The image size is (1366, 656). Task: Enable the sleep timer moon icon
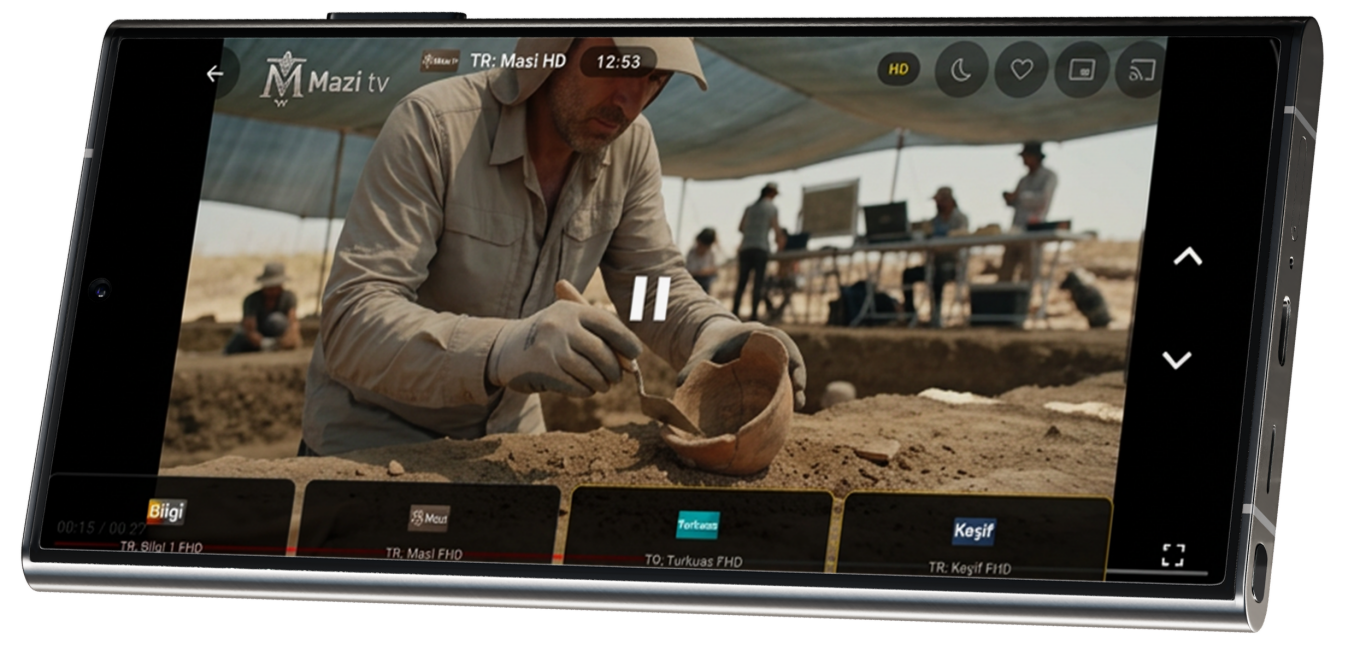[x=960, y=69]
